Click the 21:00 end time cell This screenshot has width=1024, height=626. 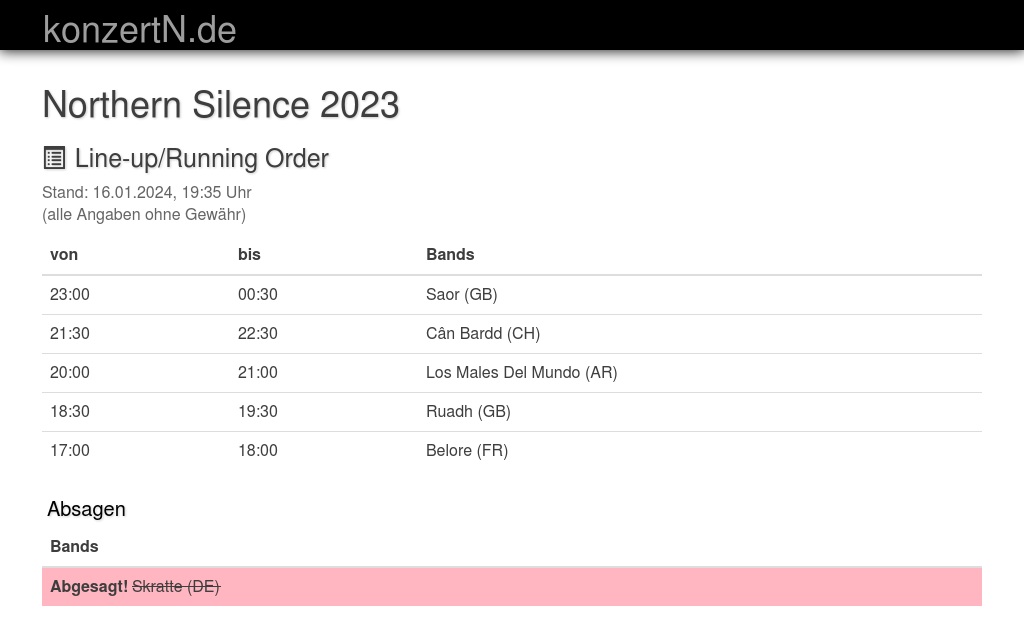tap(258, 372)
